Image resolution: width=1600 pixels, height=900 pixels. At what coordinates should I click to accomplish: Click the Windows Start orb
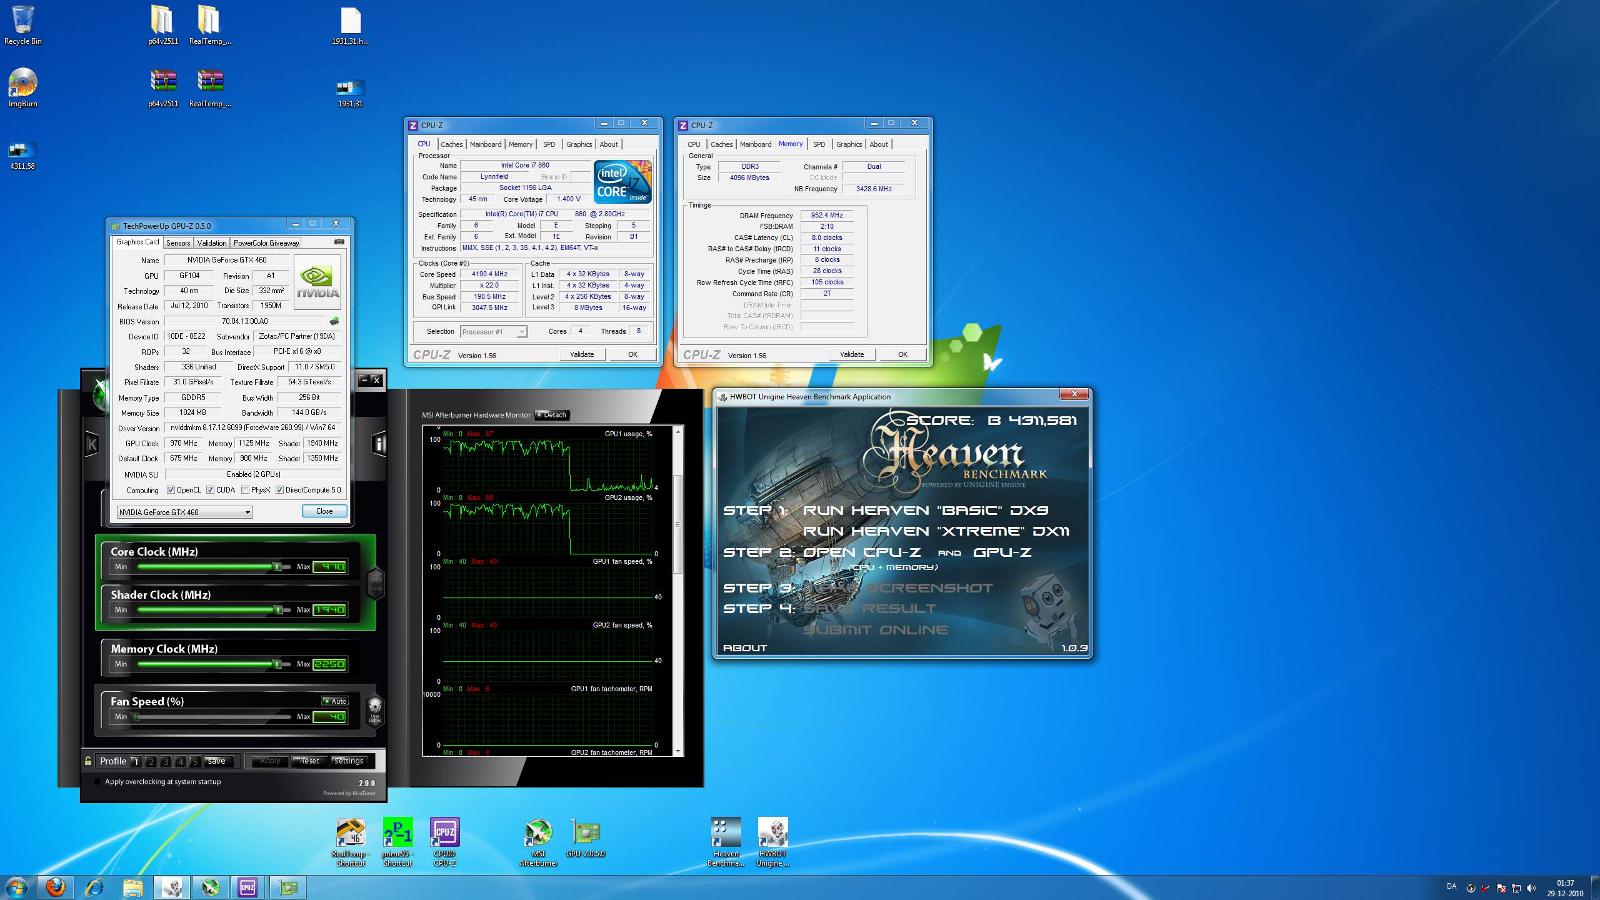[17, 887]
